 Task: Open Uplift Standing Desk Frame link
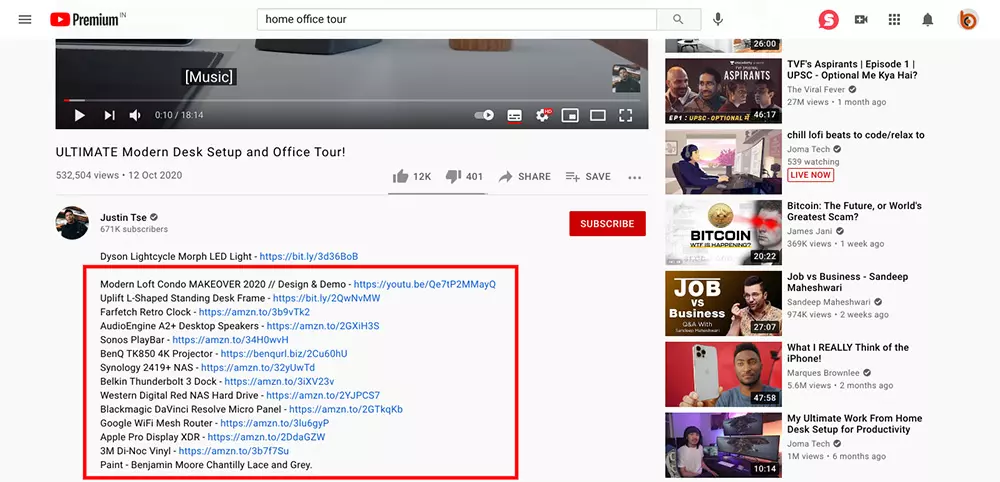[327, 298]
